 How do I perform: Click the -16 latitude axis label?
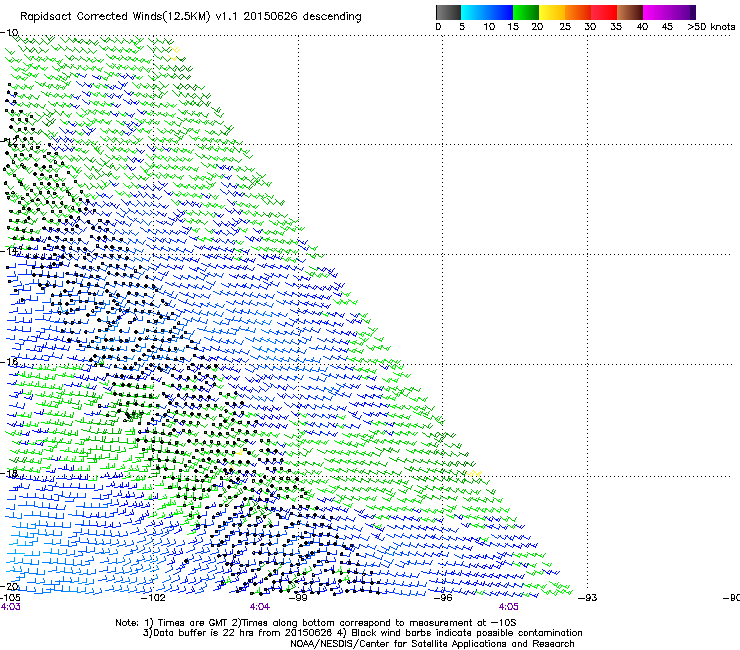[x=9, y=362]
